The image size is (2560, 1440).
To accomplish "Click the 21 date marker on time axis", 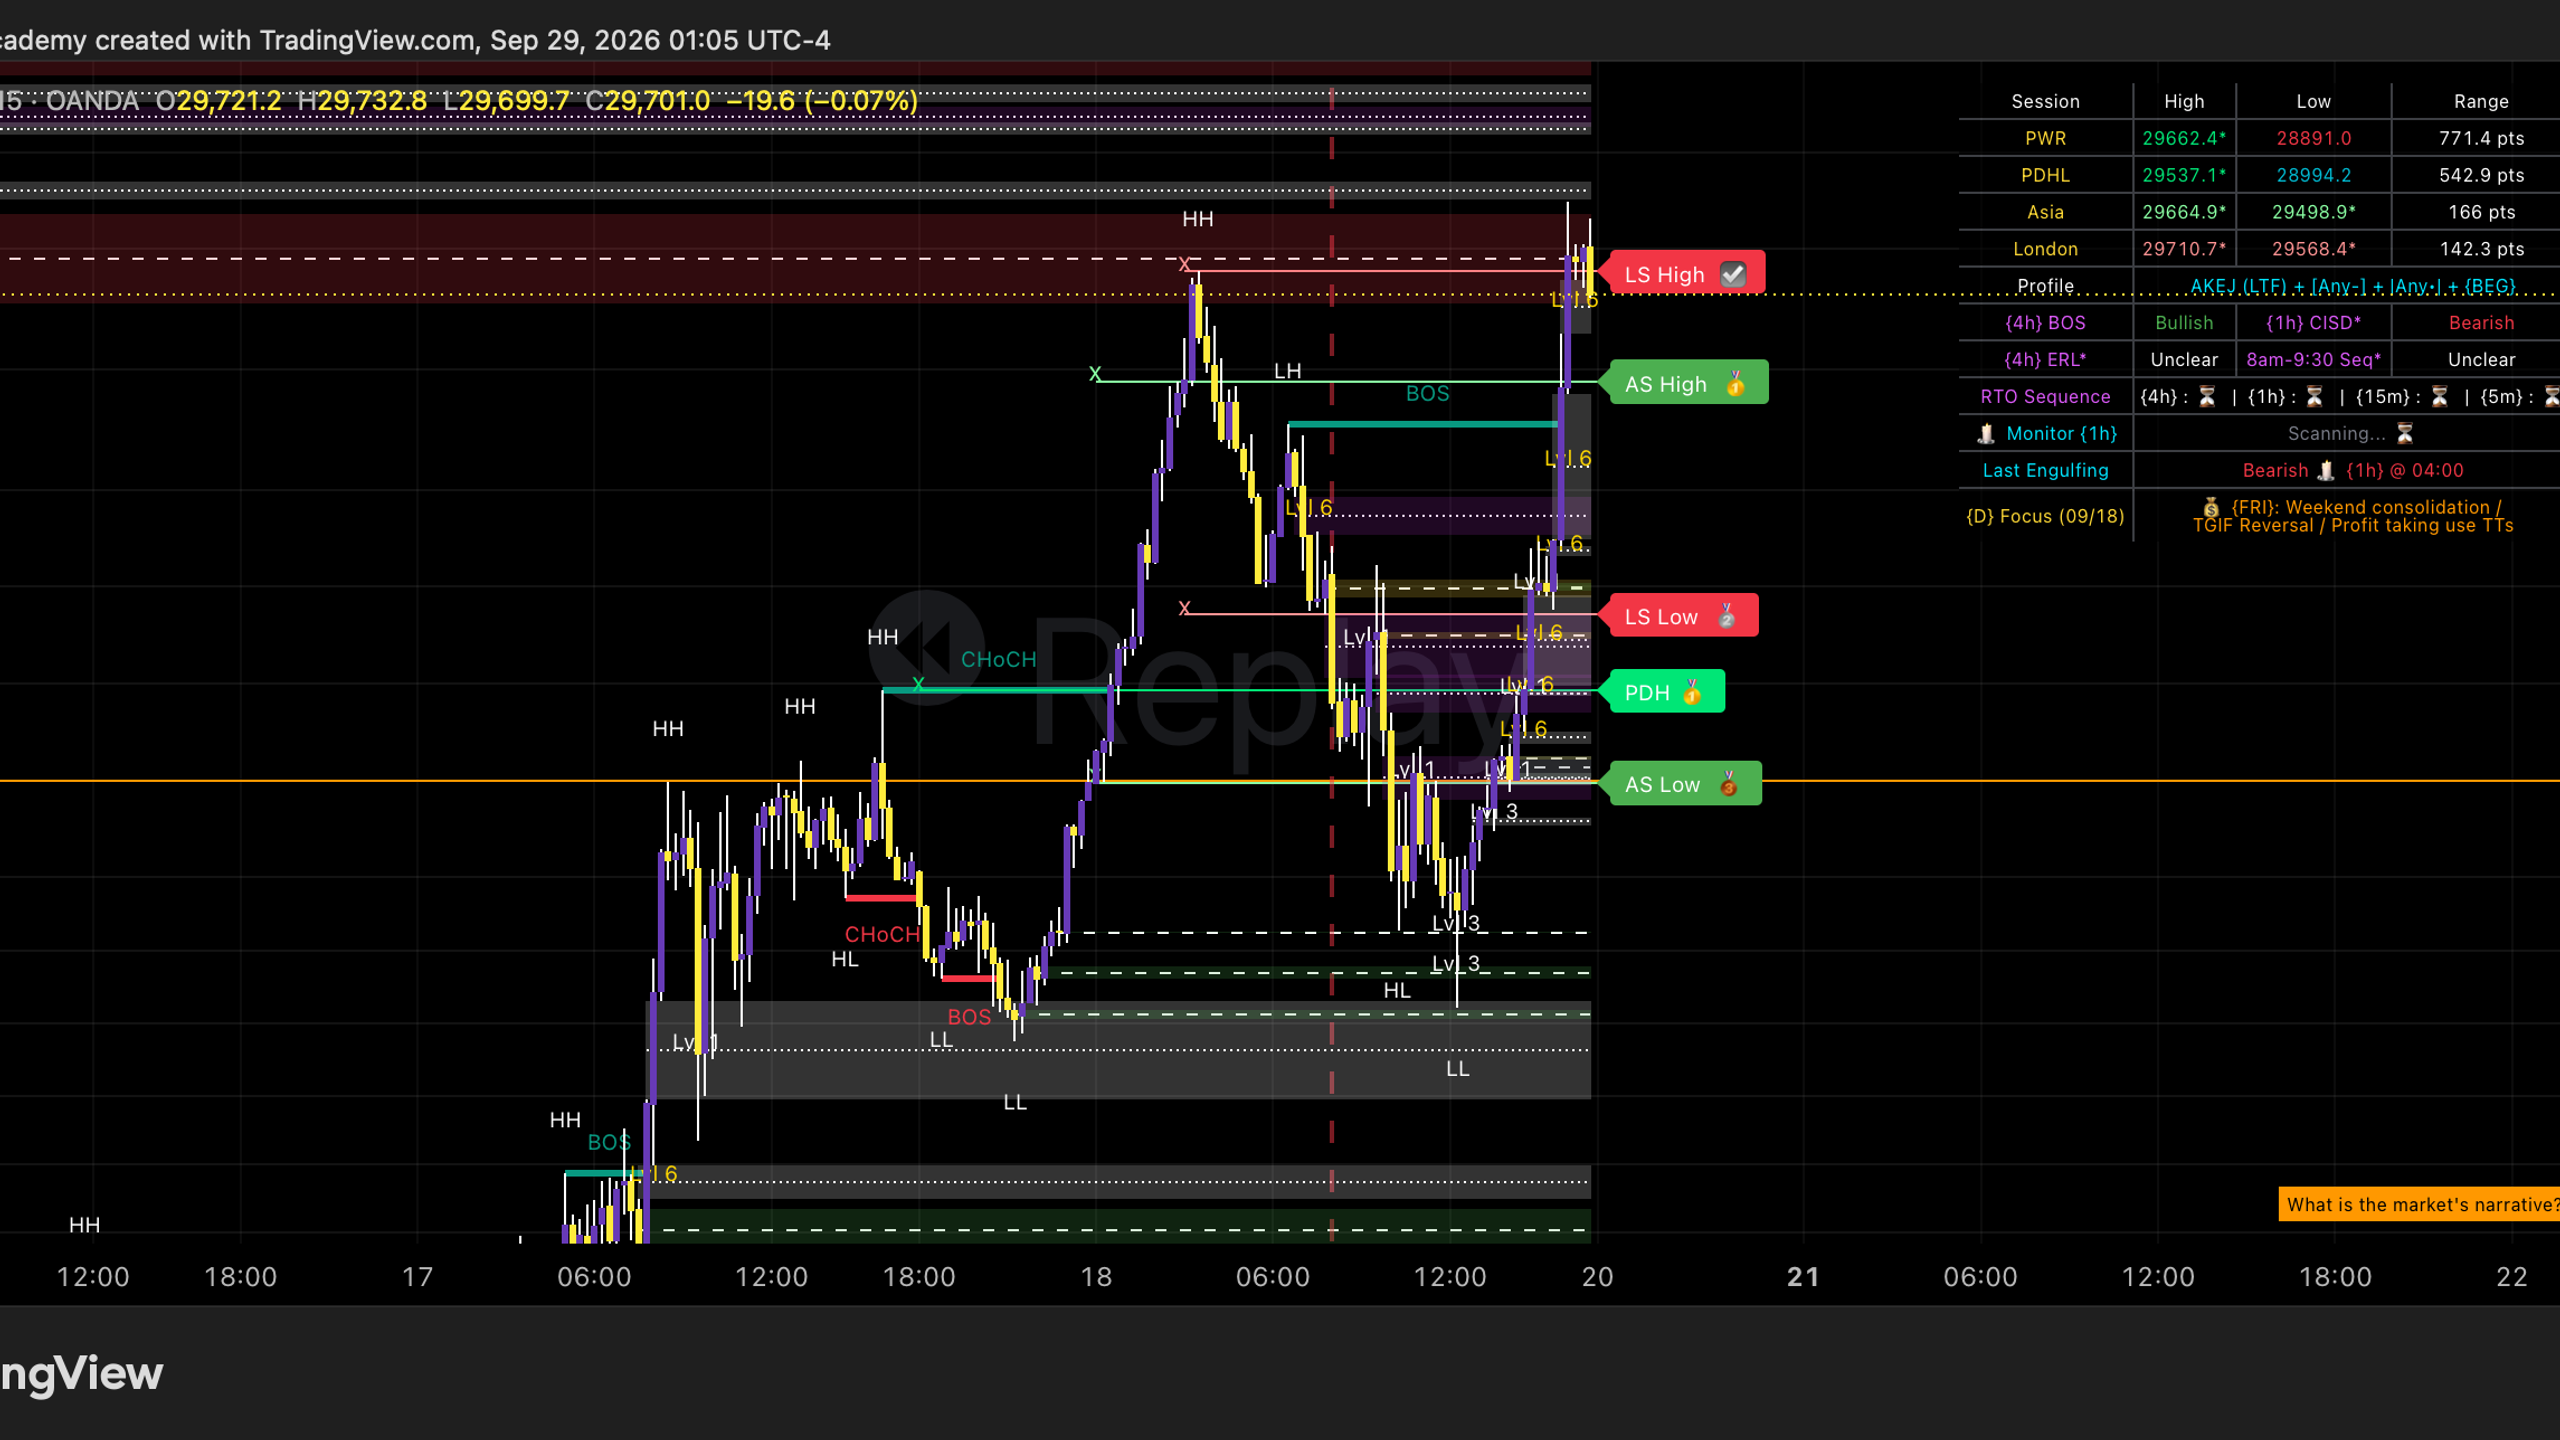I will 1803,1277.
